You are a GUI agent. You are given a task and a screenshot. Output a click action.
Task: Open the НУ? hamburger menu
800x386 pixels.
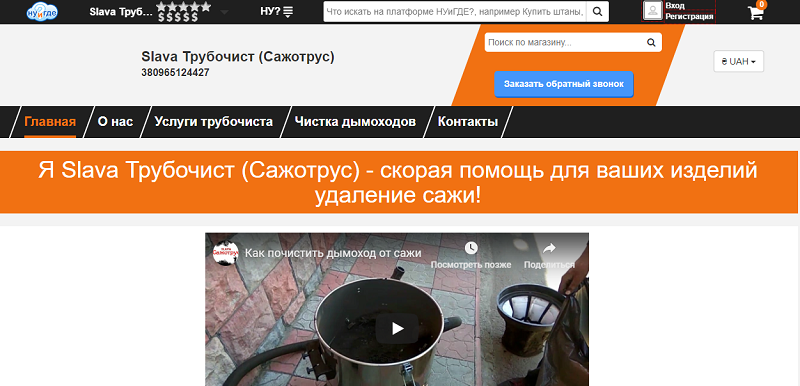coord(277,11)
